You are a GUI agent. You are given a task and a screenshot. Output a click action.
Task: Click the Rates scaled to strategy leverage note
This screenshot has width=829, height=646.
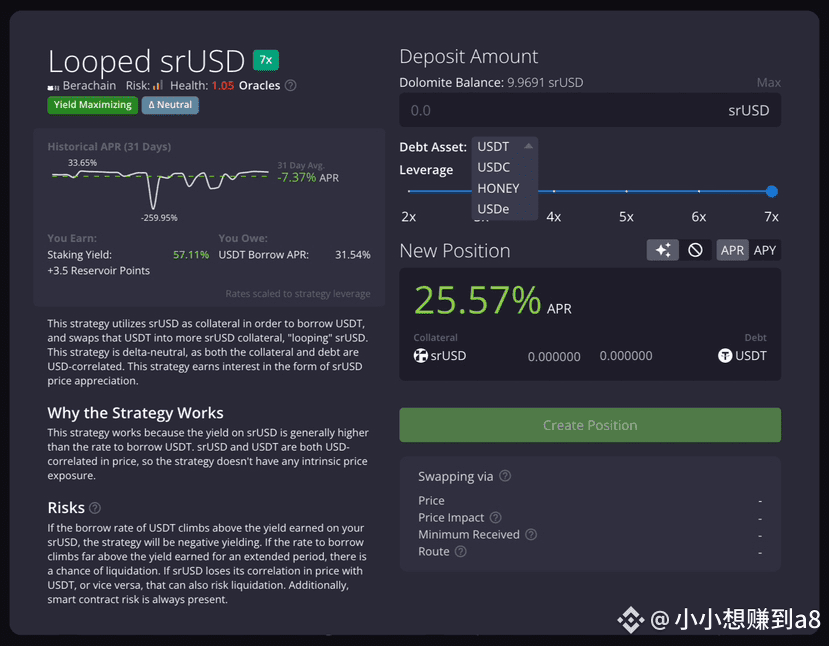[298, 293]
